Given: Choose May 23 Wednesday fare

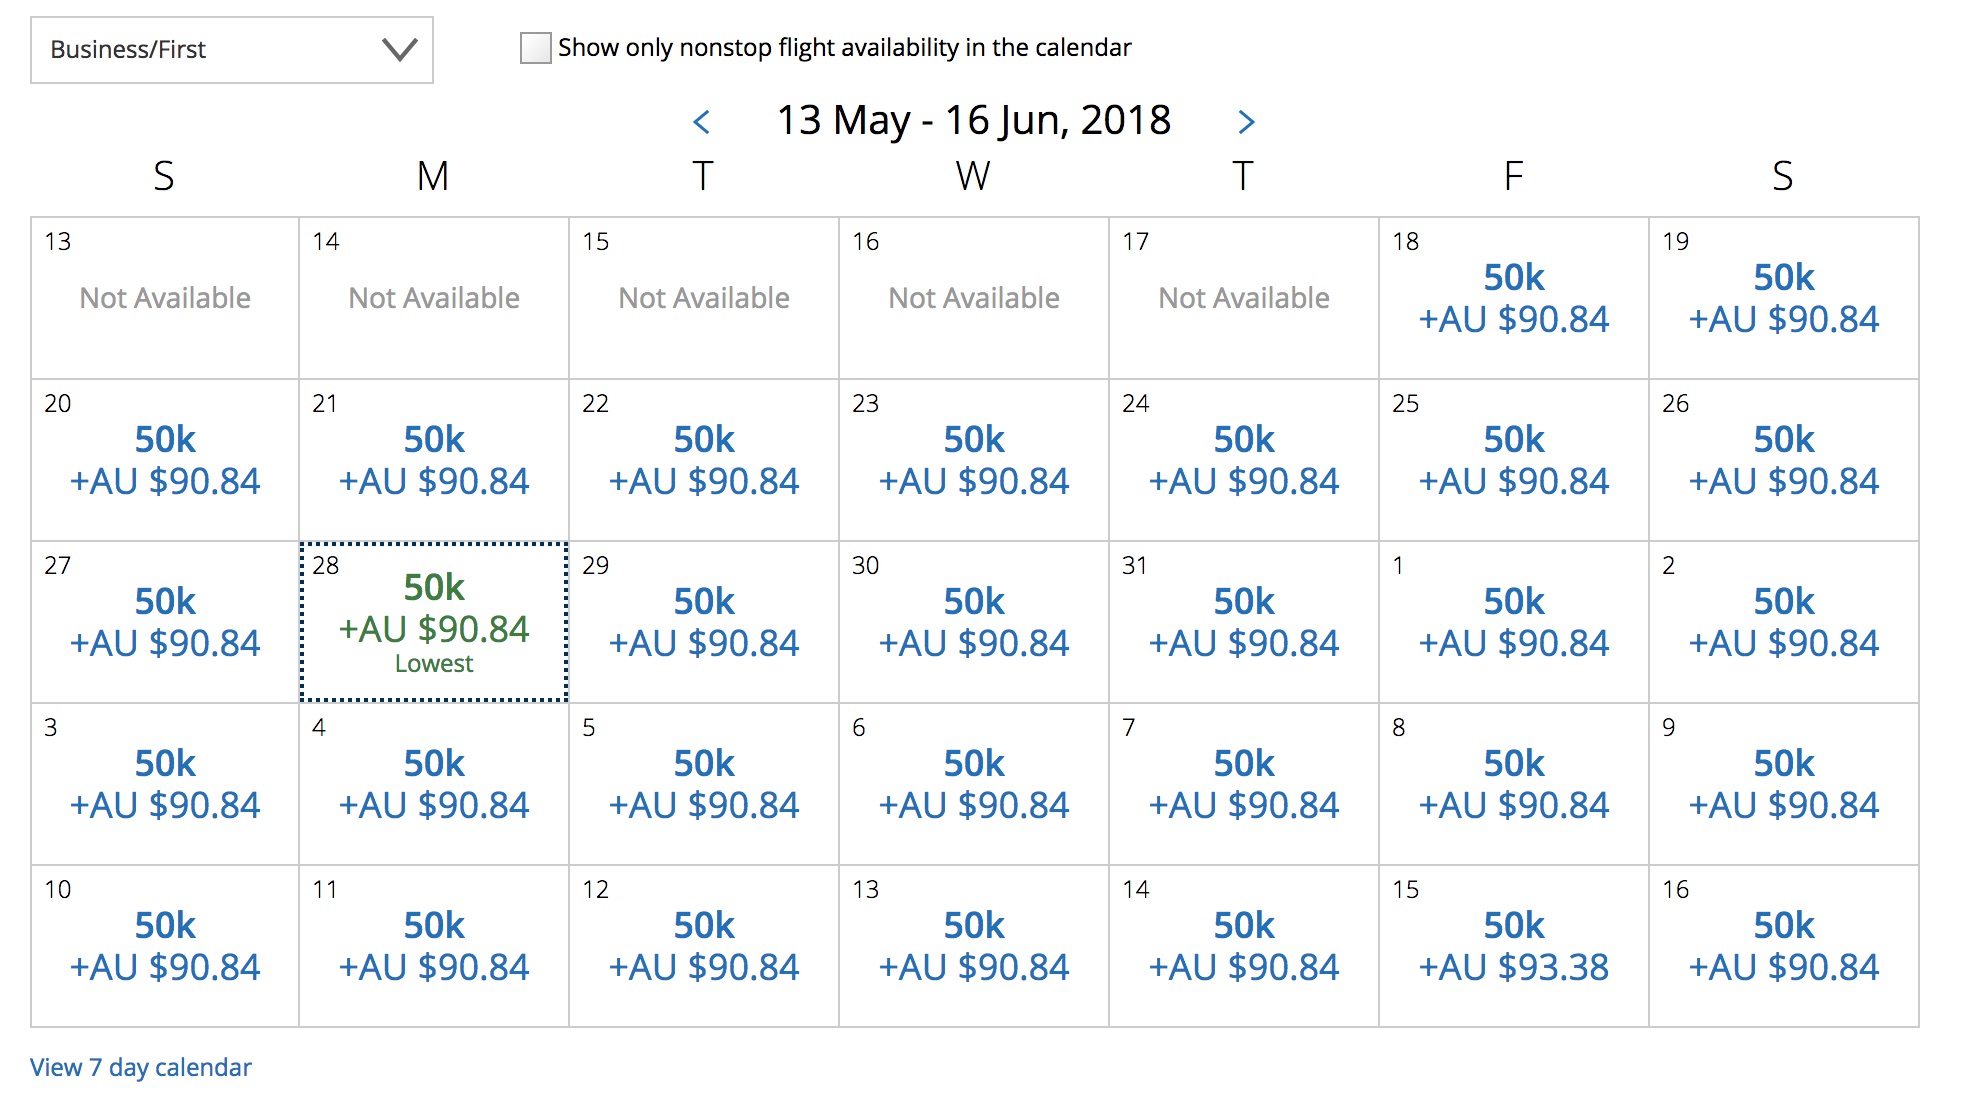Looking at the screenshot, I should pos(974,460).
